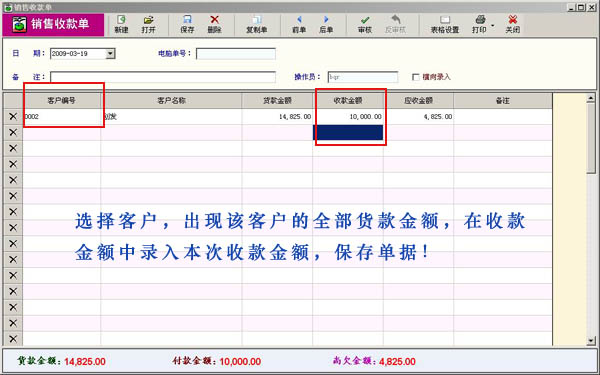600x375 pixels.
Task: Click the 操作员 operator field
Action: pyautogui.click(x=363, y=77)
